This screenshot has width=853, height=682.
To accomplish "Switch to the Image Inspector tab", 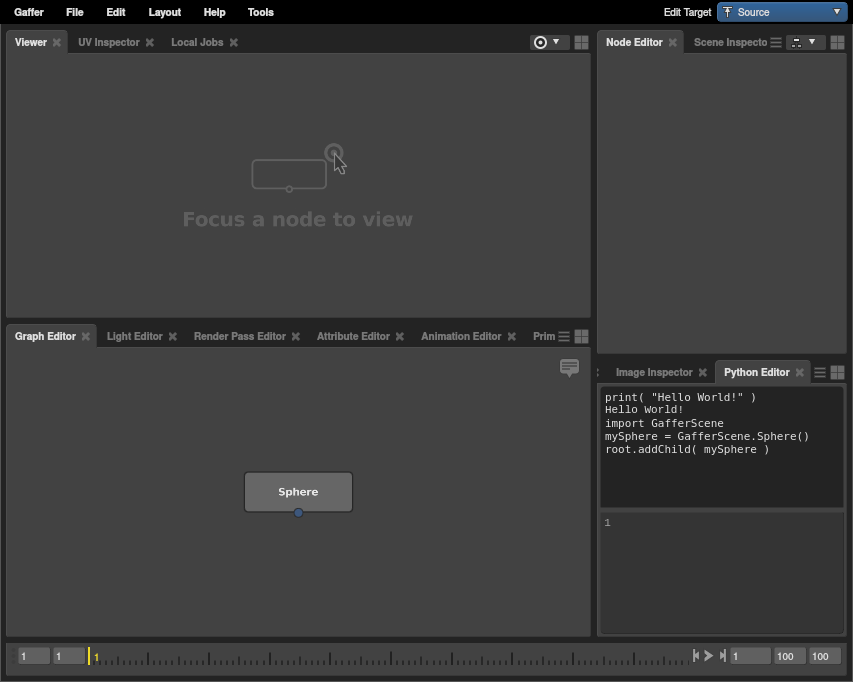I will [x=653, y=372].
